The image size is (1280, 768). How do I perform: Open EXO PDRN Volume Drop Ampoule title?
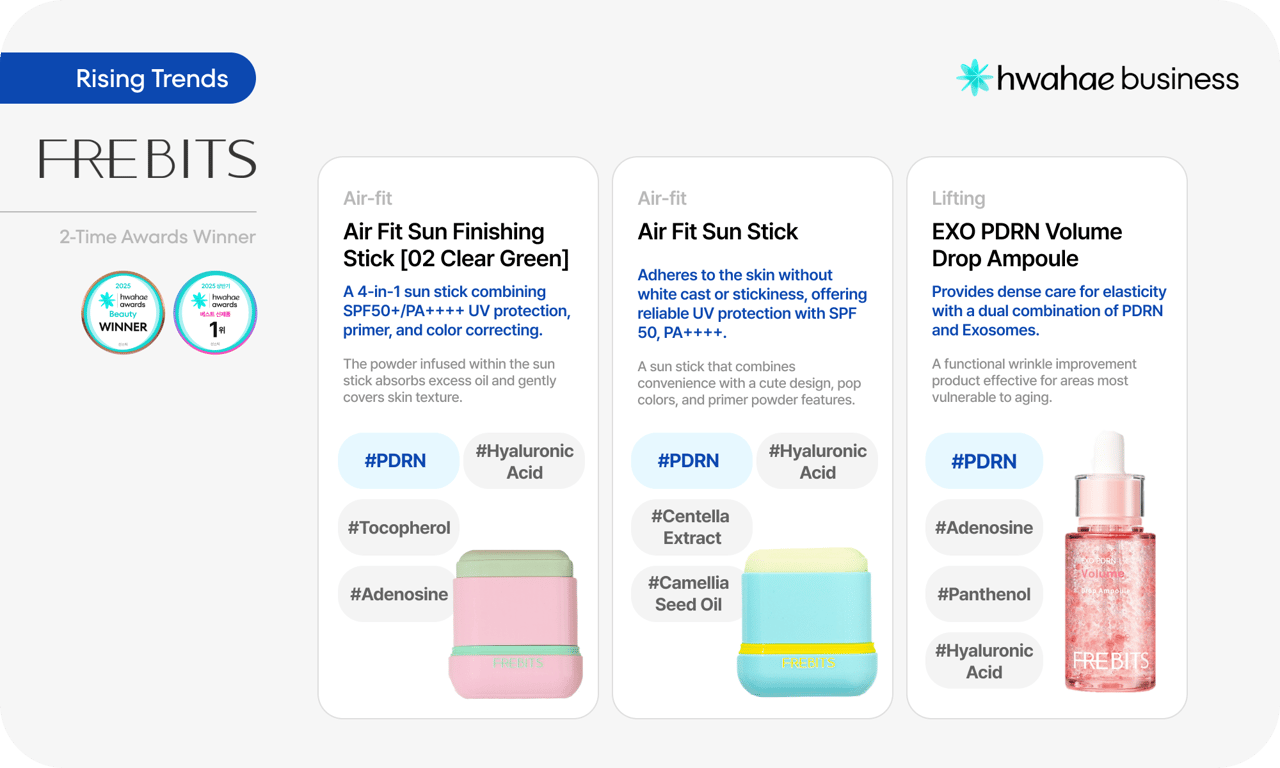point(1027,245)
